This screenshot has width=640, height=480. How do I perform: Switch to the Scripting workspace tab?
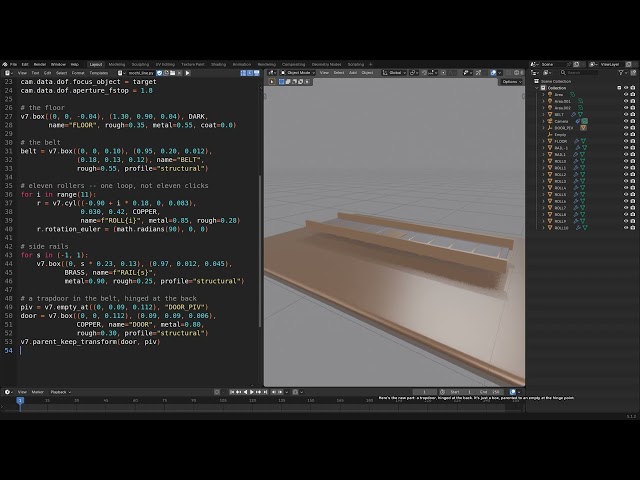point(356,64)
